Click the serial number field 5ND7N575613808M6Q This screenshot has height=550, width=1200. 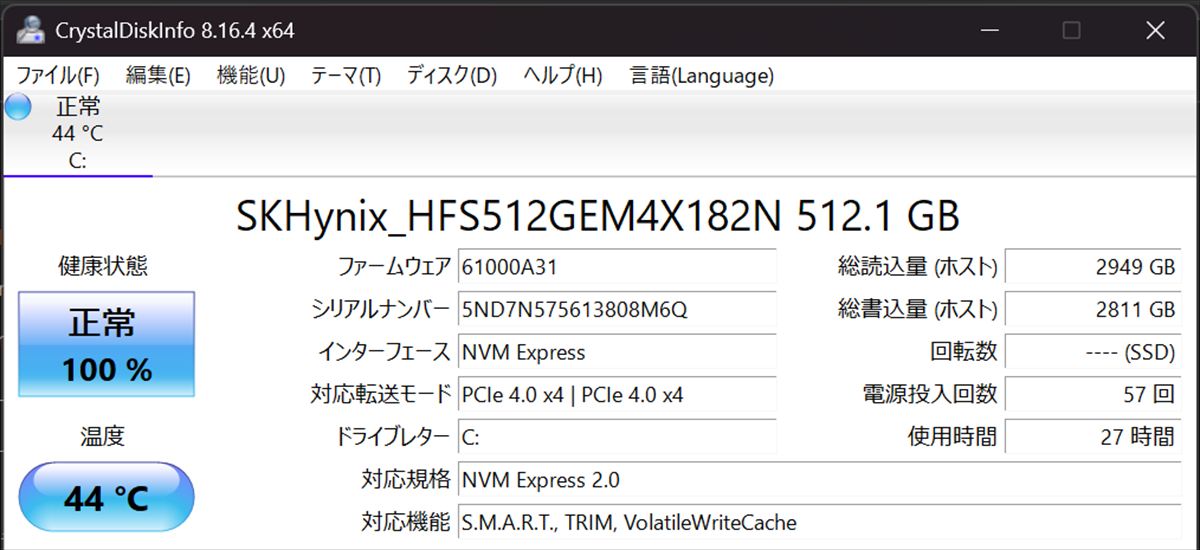coord(617,310)
